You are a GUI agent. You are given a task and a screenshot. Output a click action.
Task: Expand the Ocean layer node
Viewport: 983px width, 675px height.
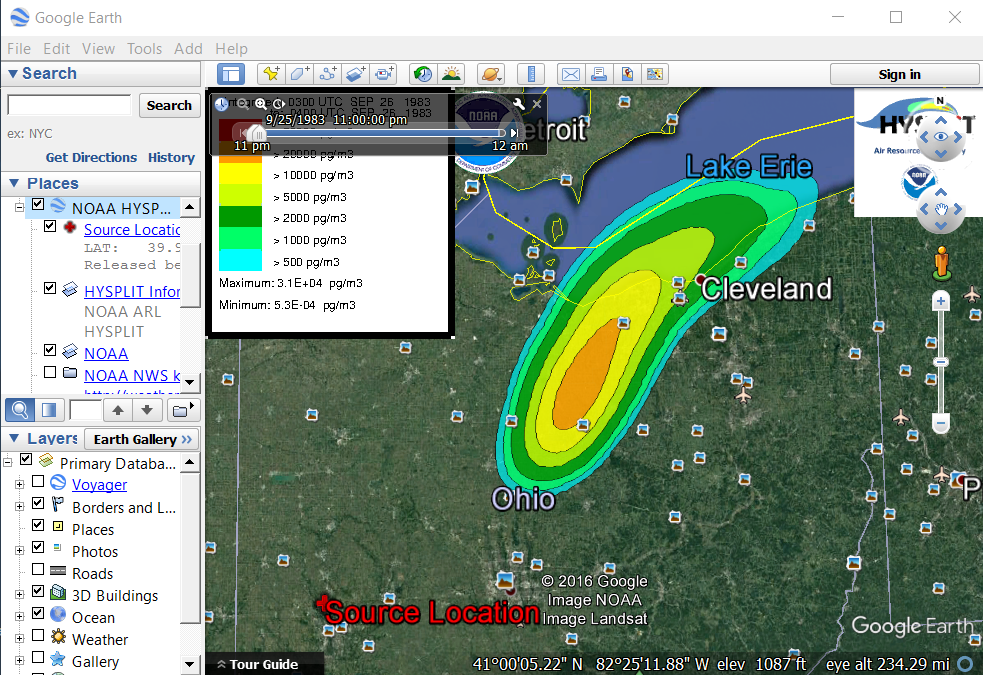pos(19,616)
